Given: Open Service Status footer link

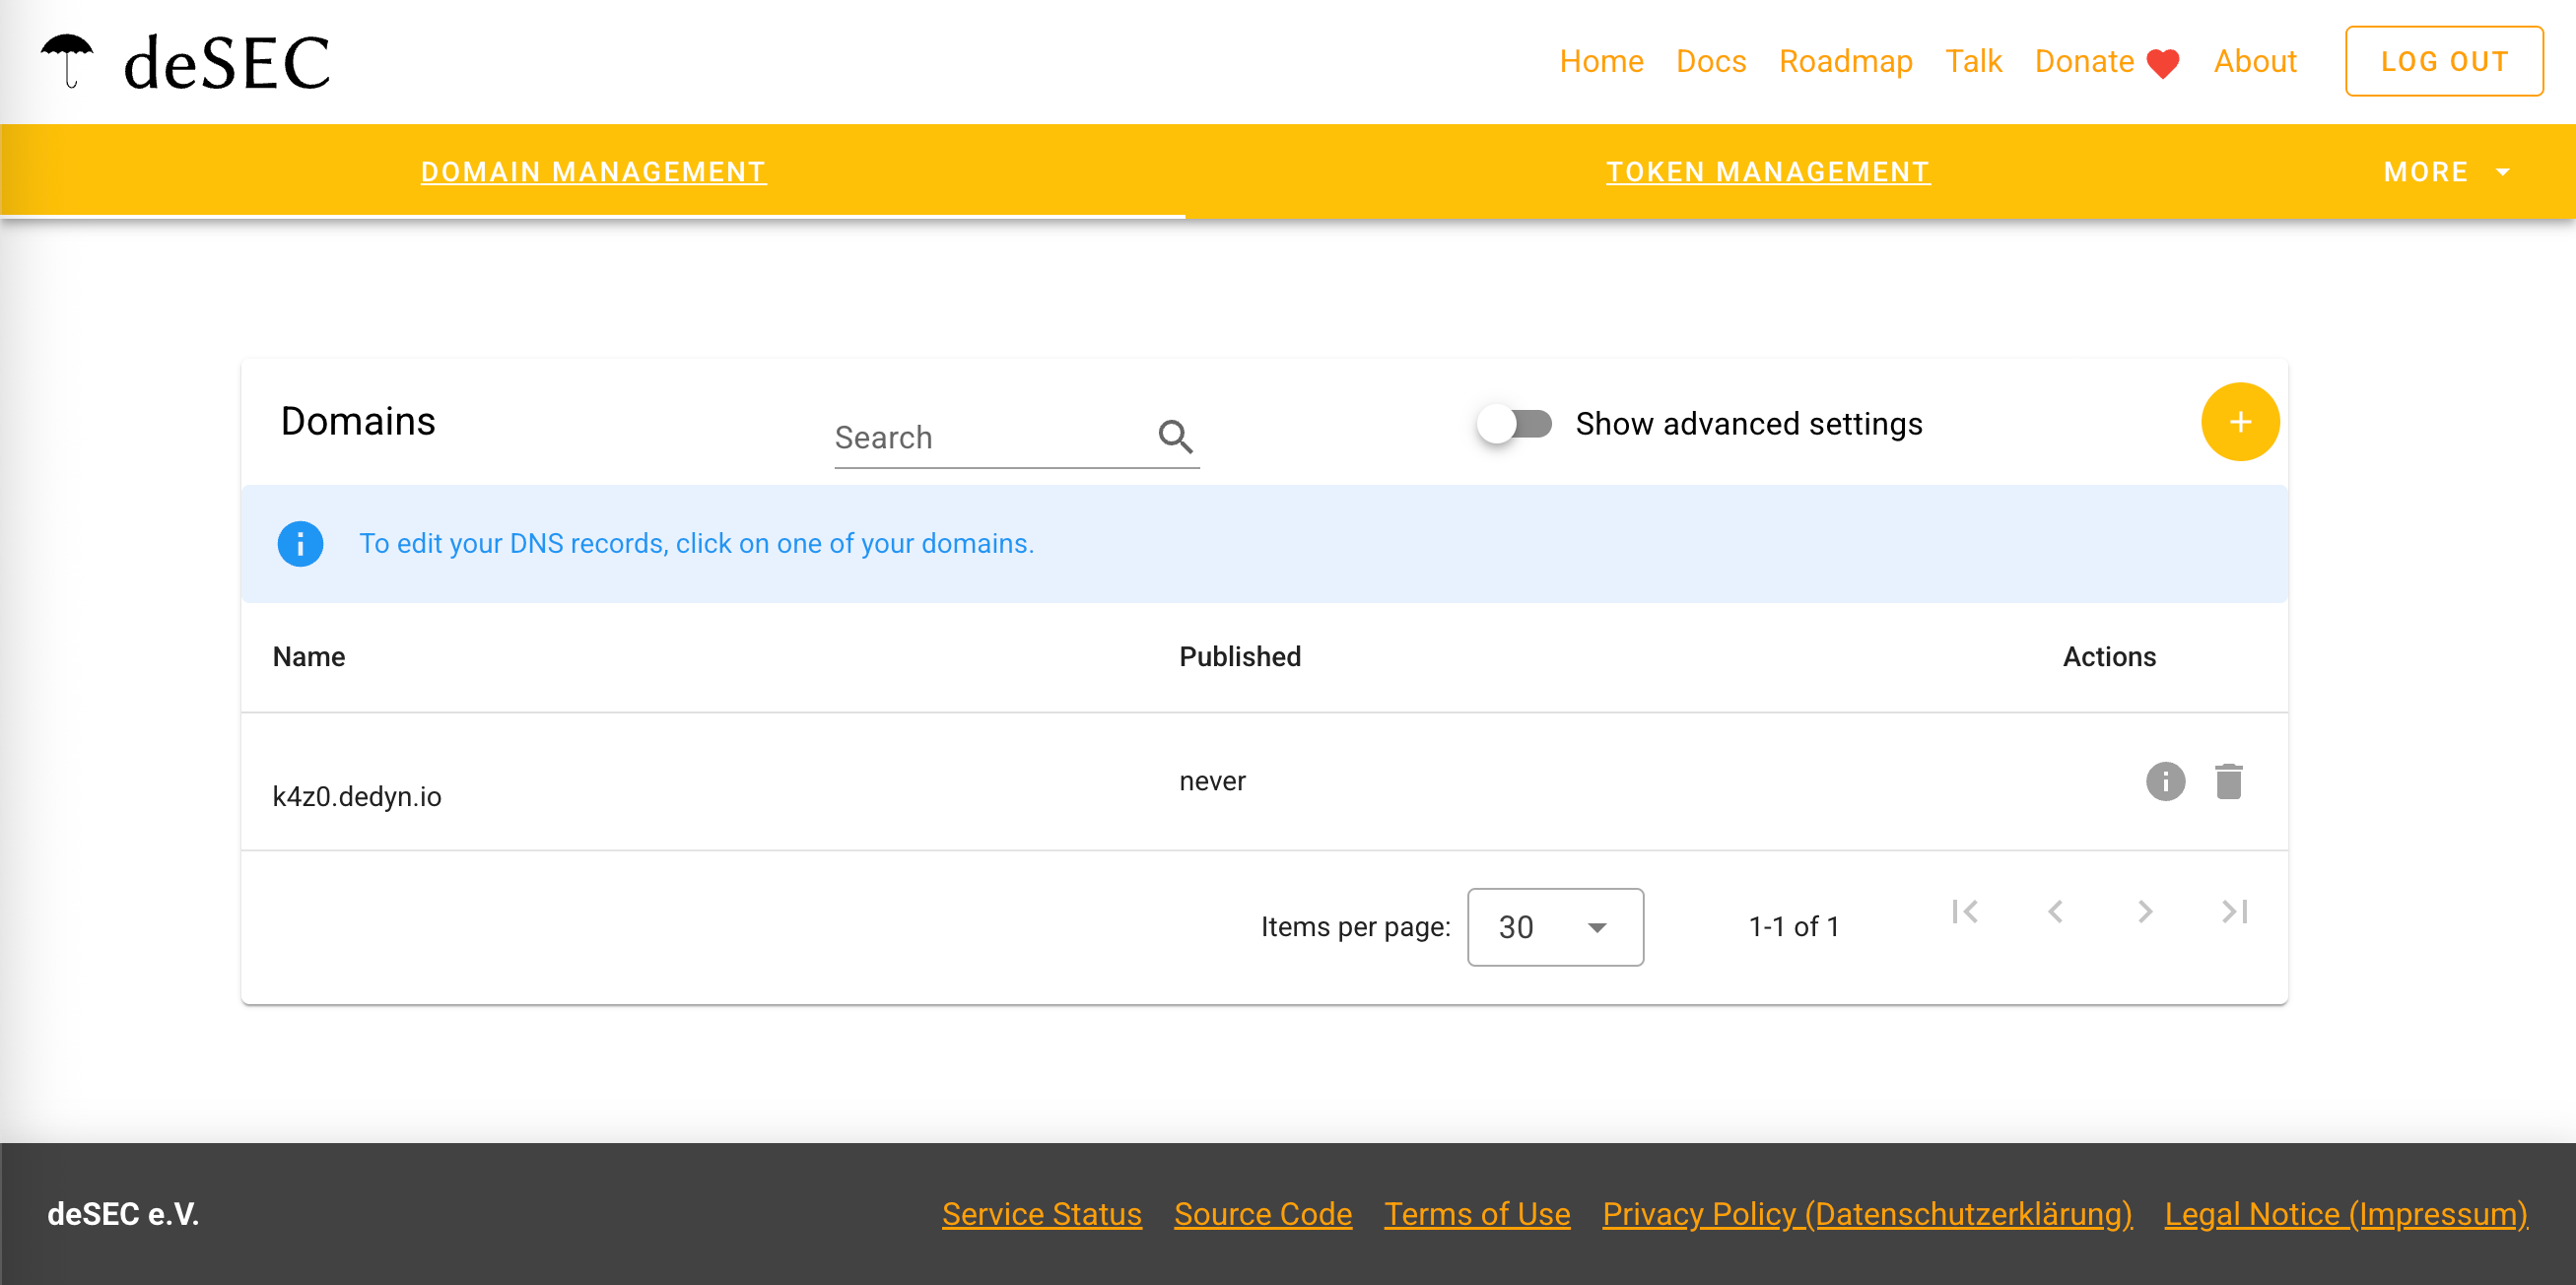Looking at the screenshot, I should 1041,1214.
